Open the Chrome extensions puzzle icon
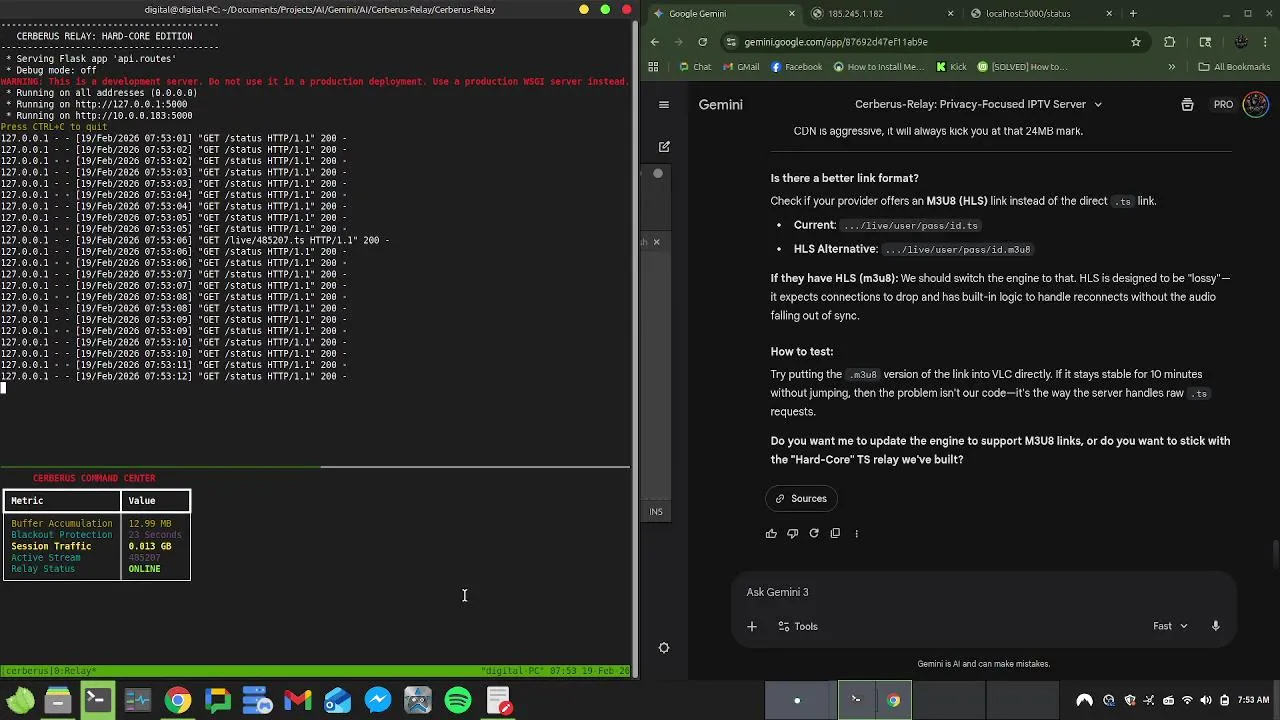Screen dimensions: 1280x720 (x=1170, y=42)
